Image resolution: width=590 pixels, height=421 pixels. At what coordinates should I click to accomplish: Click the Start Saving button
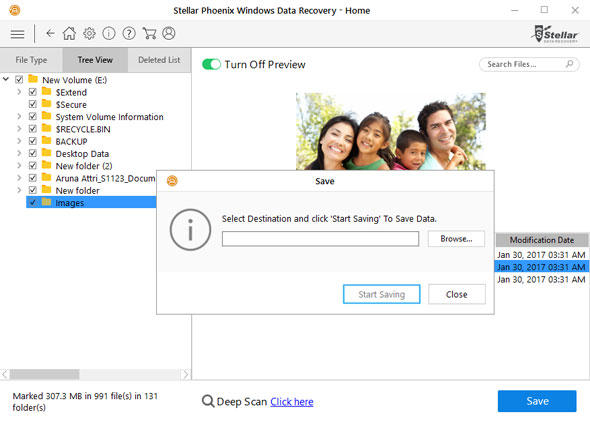(x=382, y=294)
